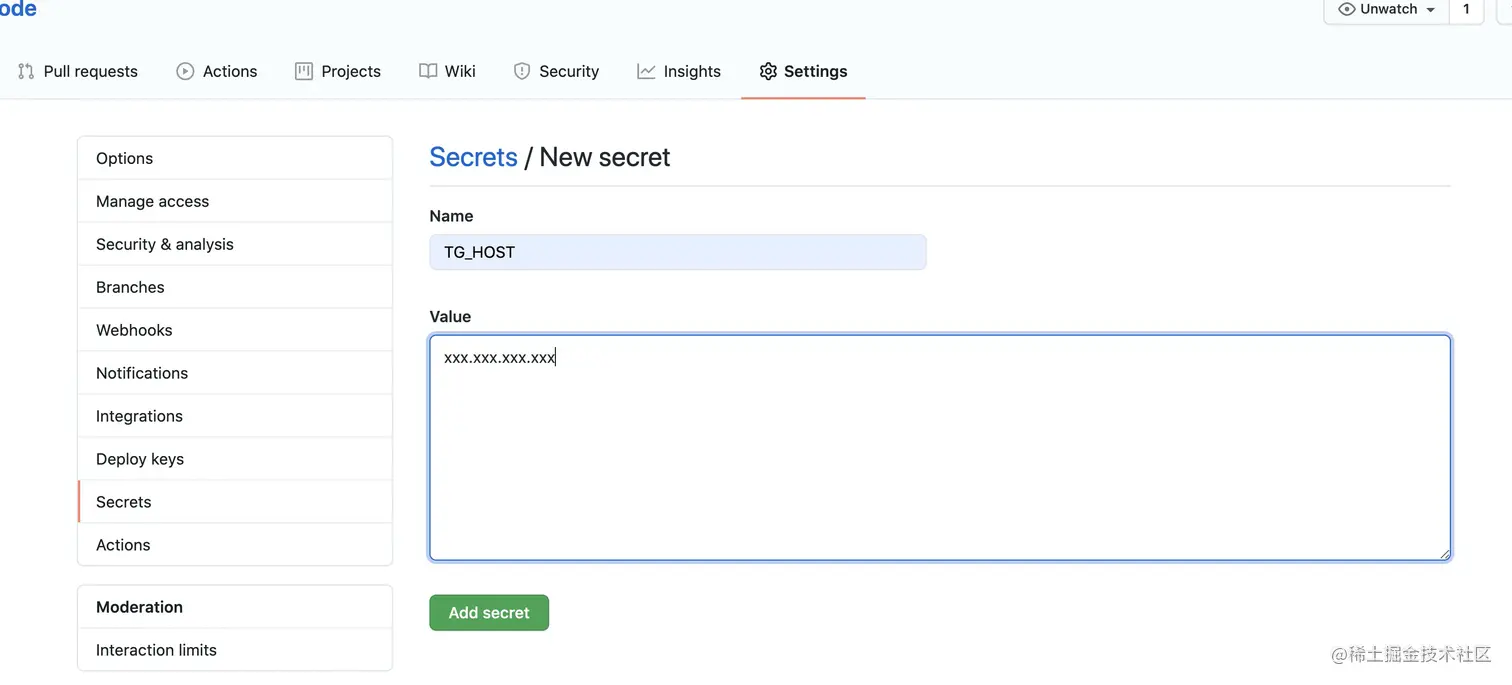Open Webhooks settings page
The image size is (1512, 685).
[x=235, y=330]
